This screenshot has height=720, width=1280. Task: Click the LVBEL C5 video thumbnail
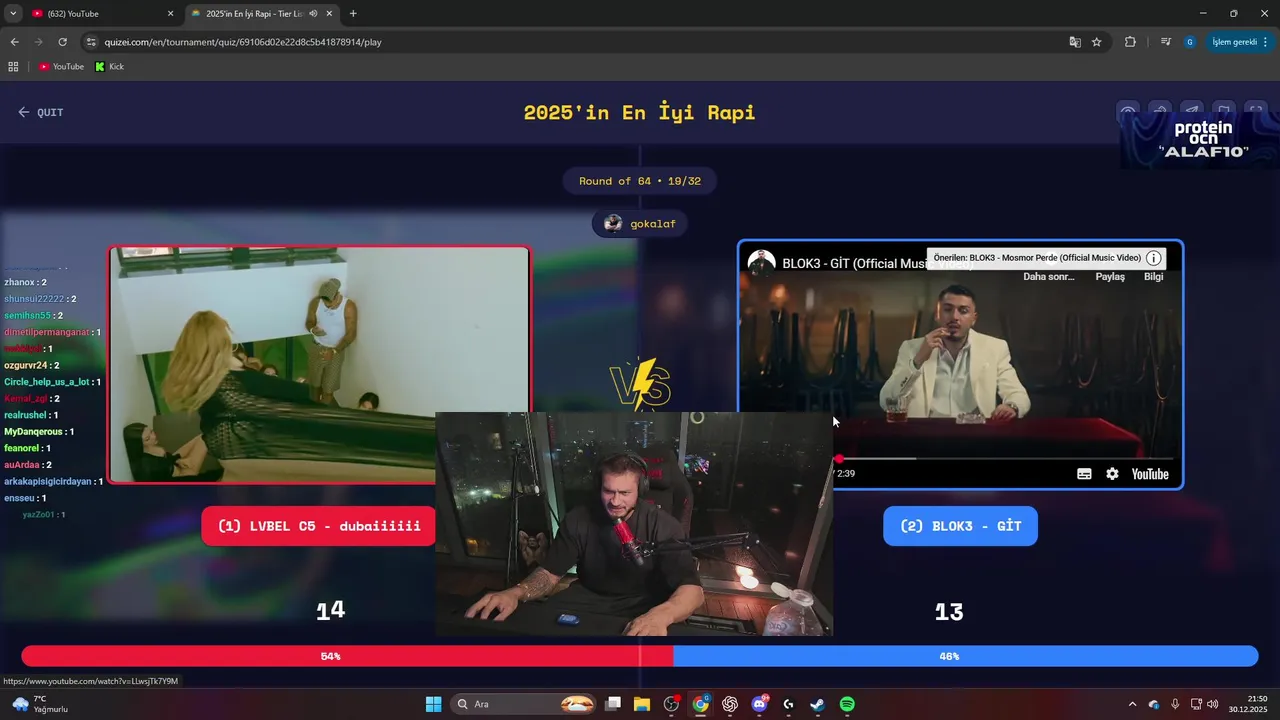click(x=319, y=365)
